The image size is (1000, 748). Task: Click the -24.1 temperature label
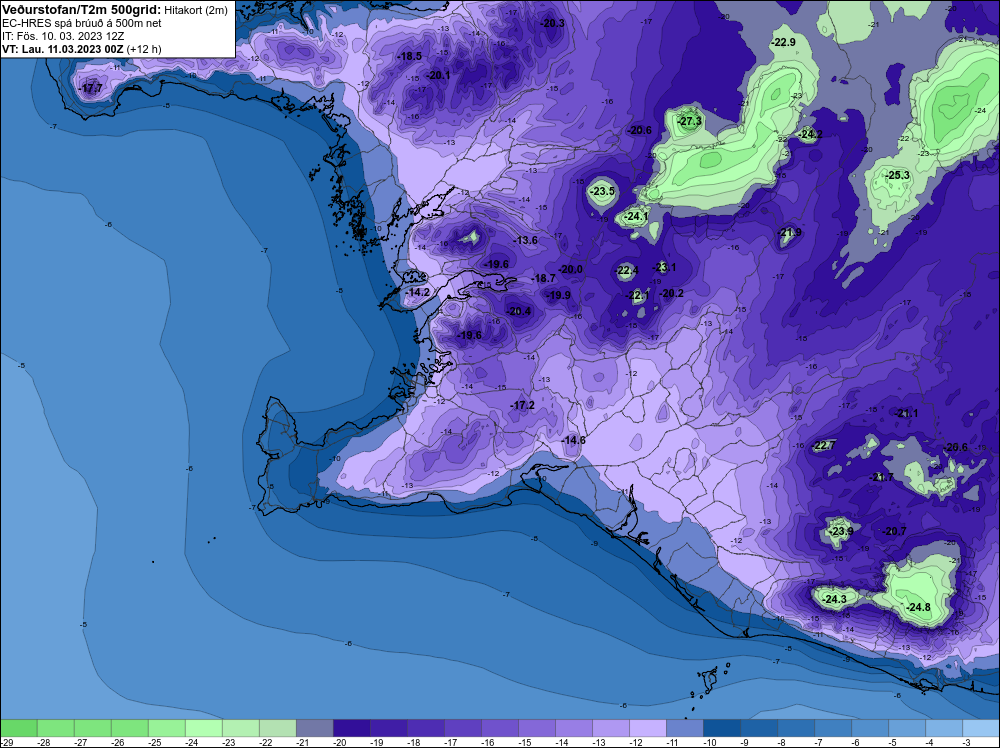636,217
